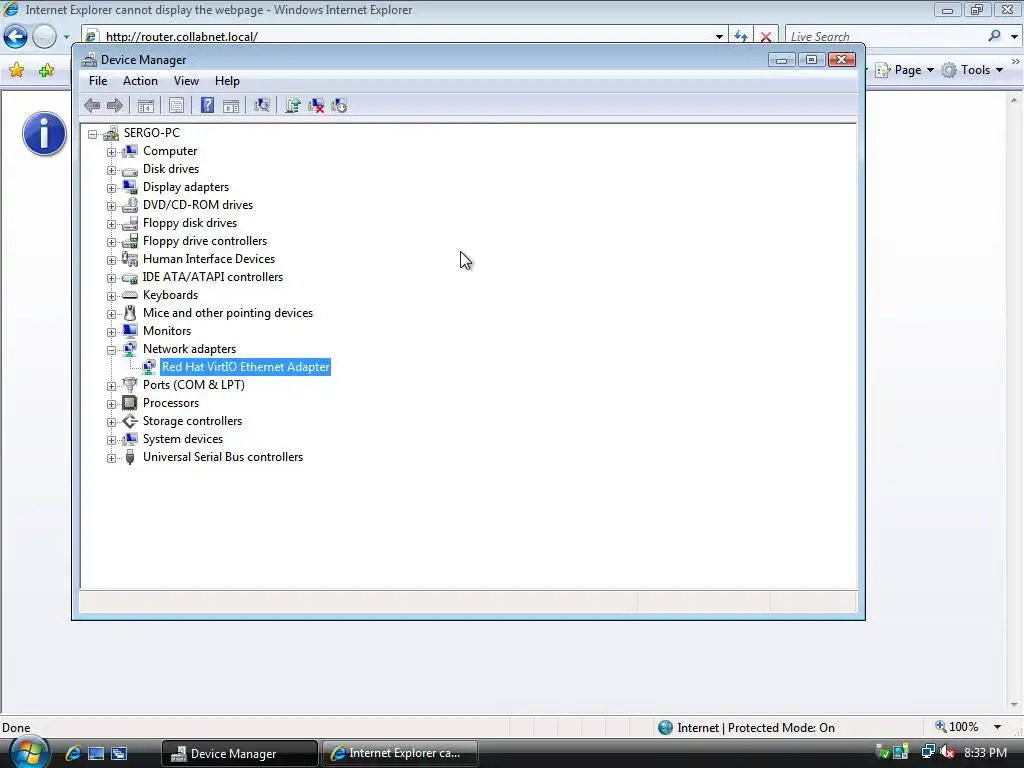Open the Properties toolbar icon in Device Manager
The height and width of the screenshot is (768, 1024).
click(176, 105)
